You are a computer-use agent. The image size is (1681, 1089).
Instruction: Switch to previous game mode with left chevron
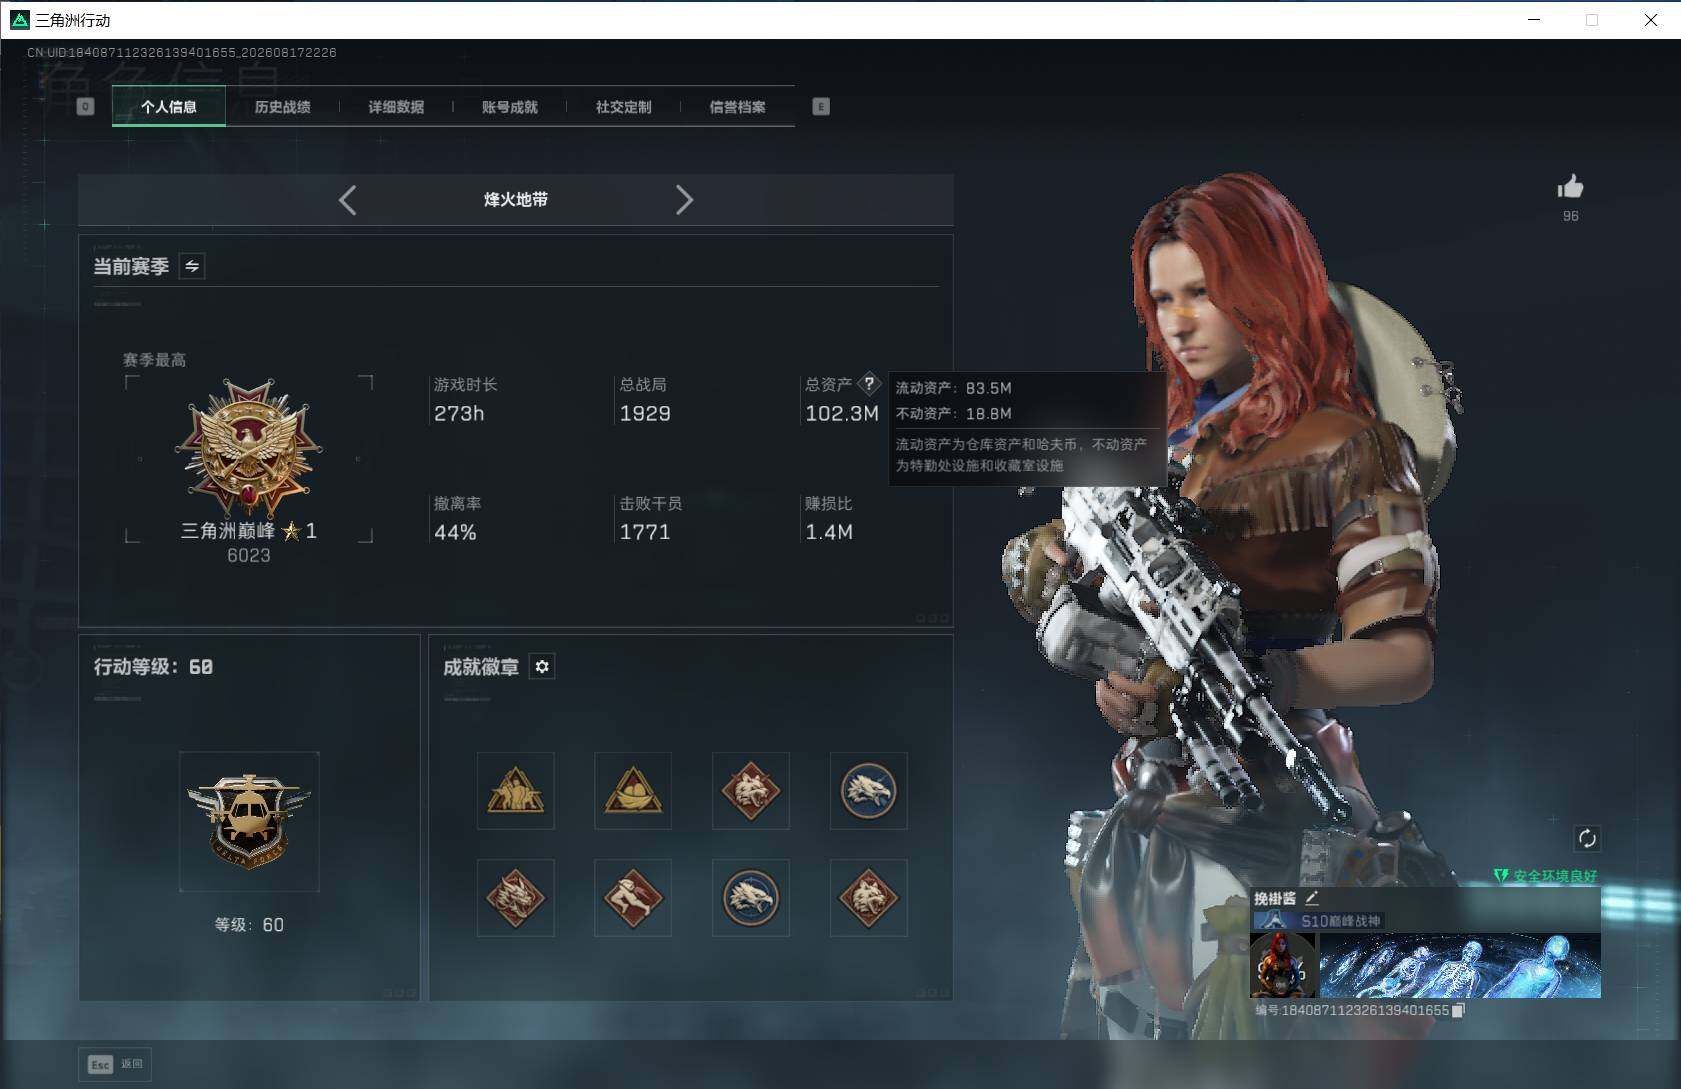pyautogui.click(x=347, y=200)
